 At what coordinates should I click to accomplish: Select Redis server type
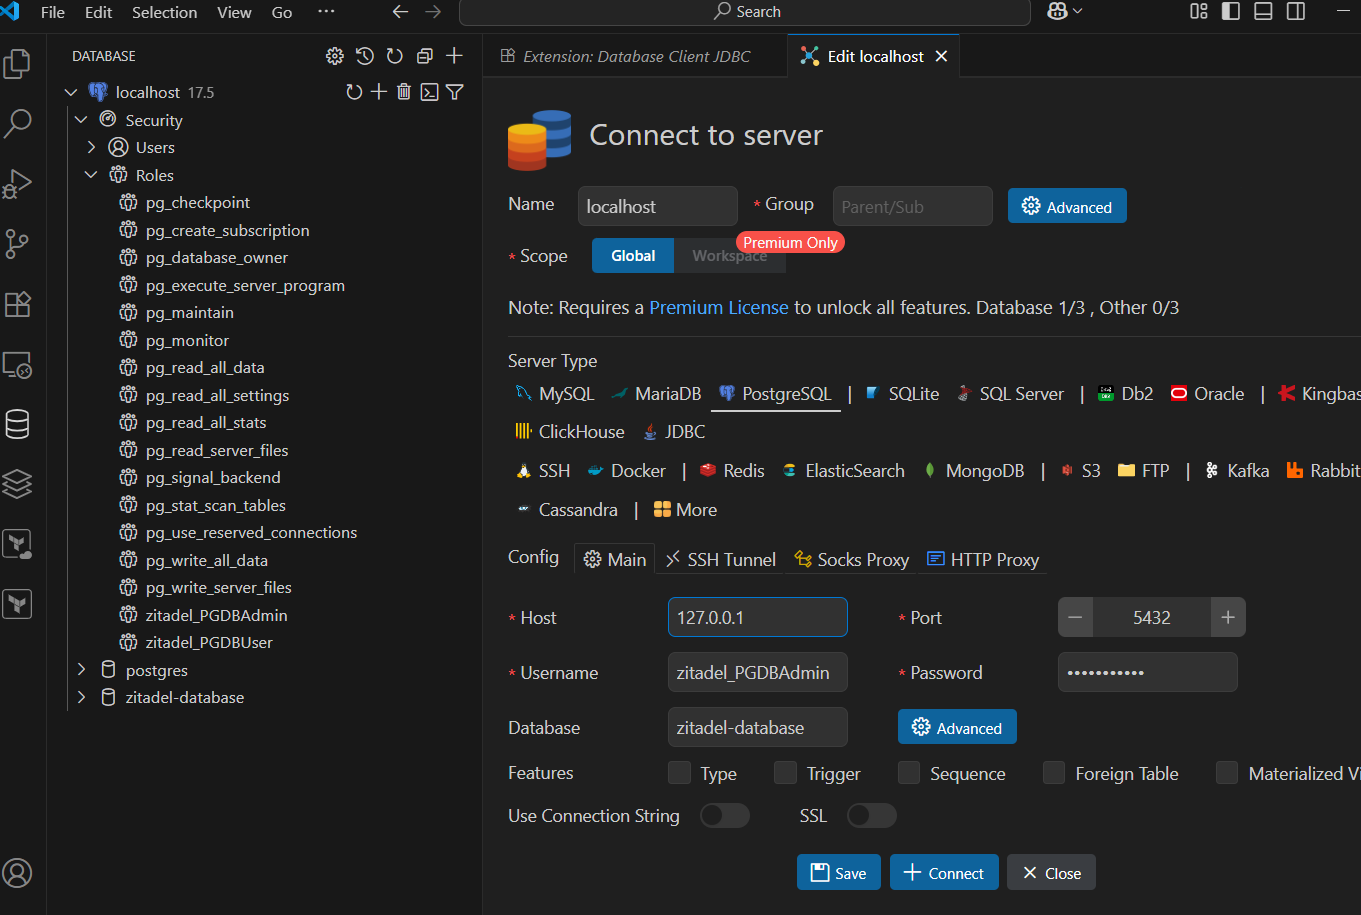coord(732,471)
